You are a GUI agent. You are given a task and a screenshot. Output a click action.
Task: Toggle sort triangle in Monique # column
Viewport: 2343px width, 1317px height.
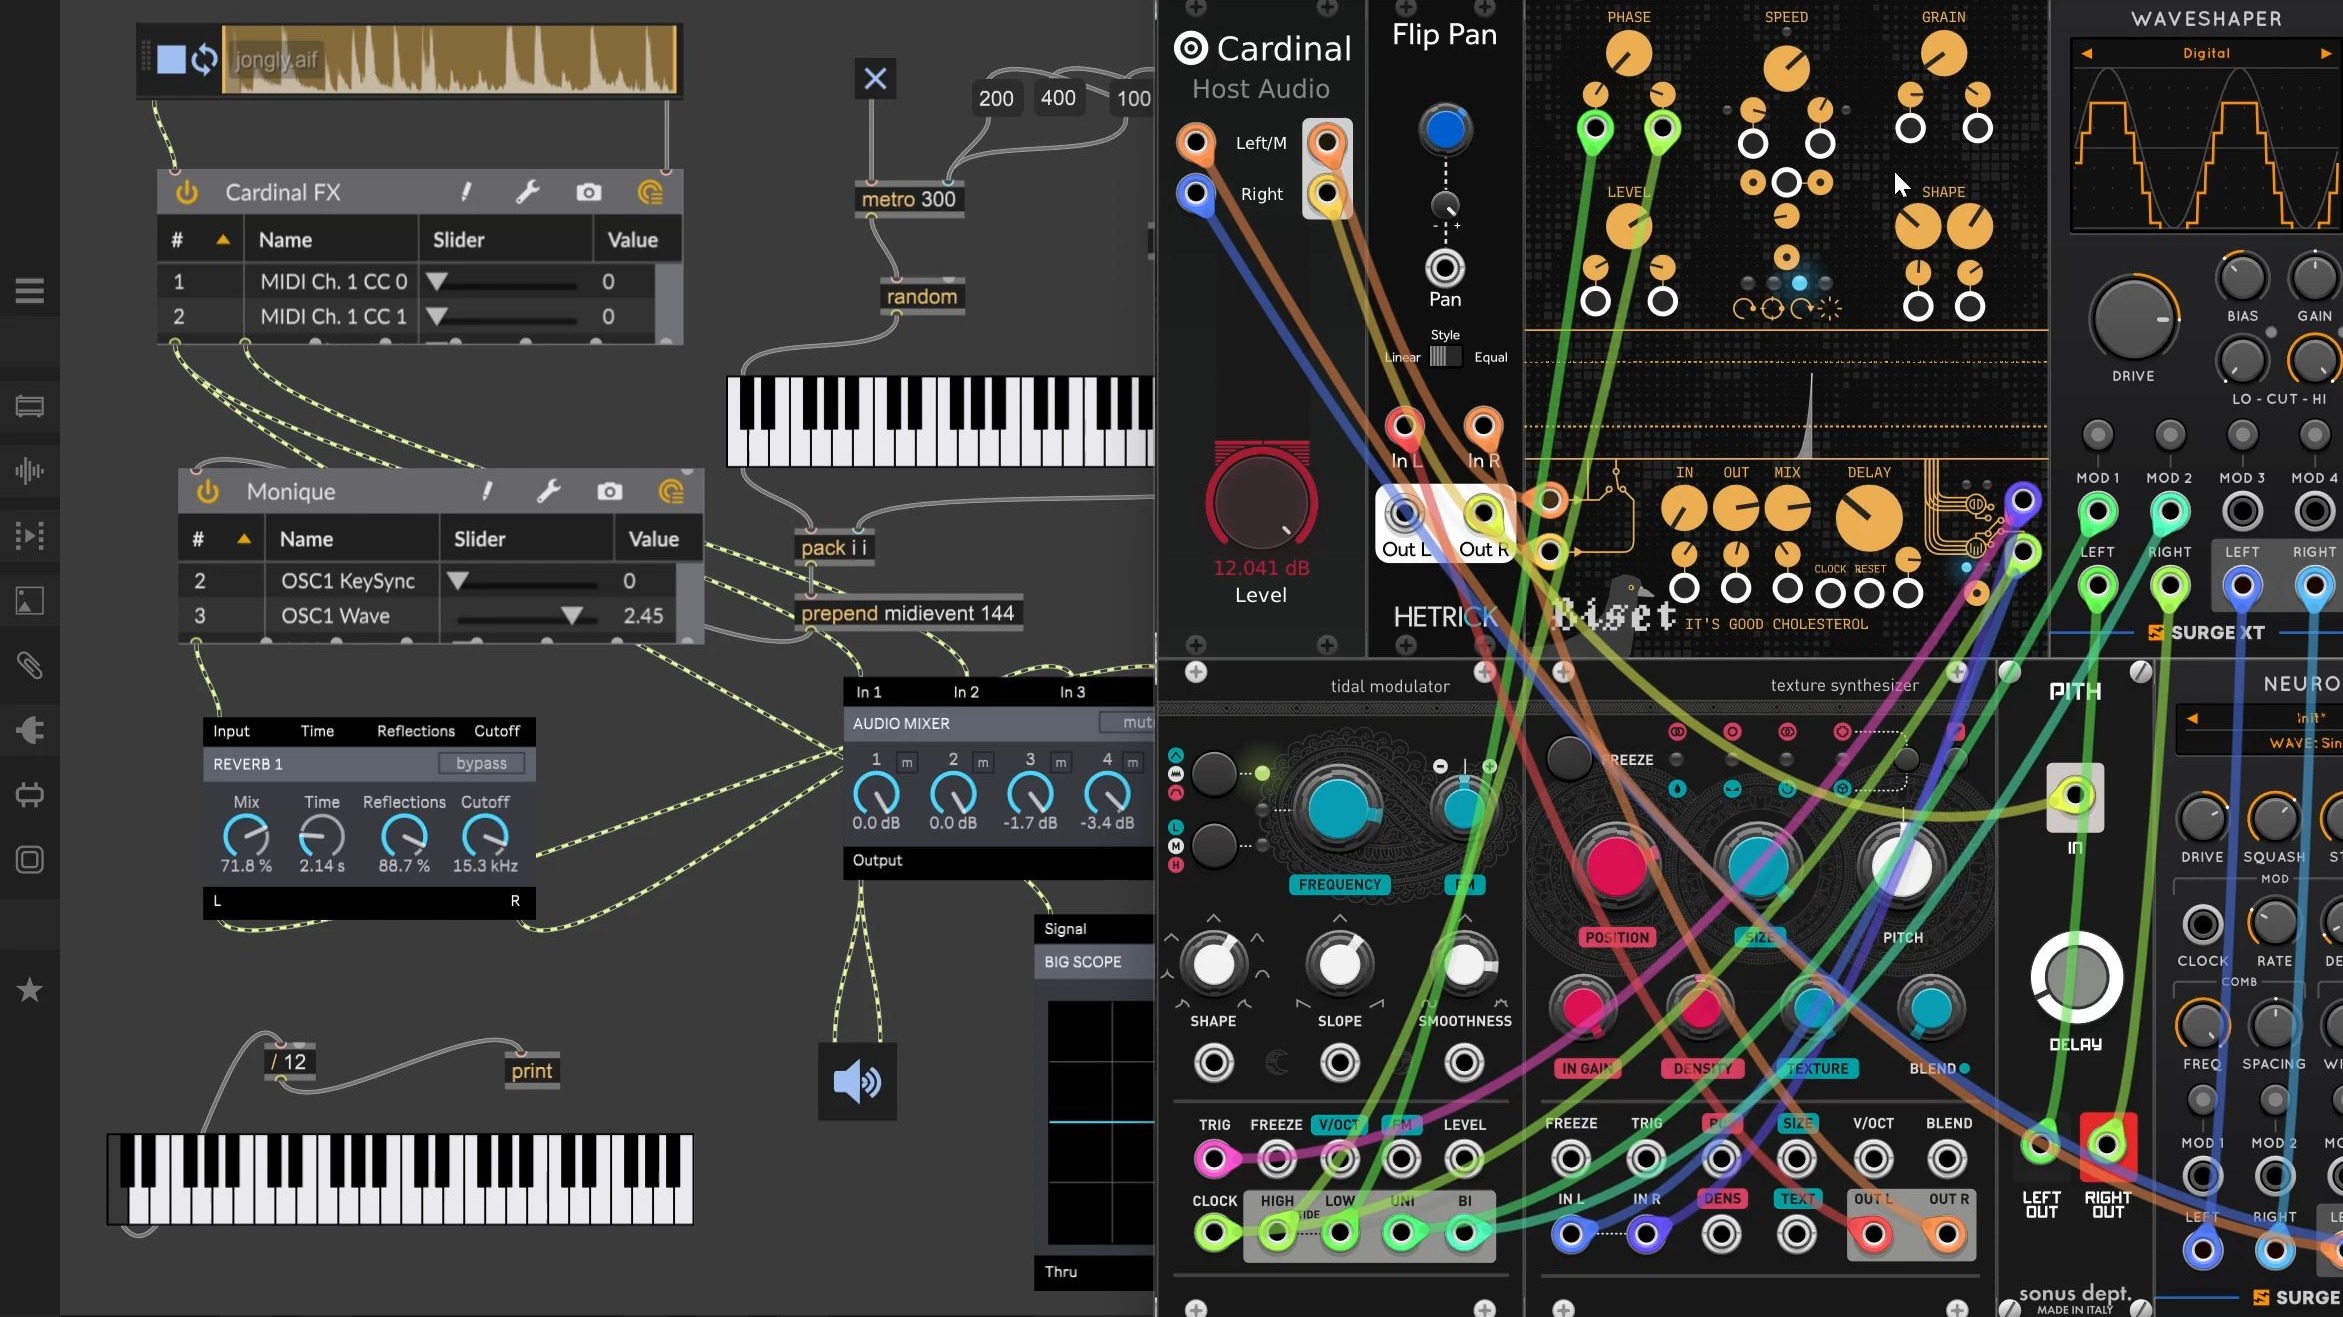[244, 539]
